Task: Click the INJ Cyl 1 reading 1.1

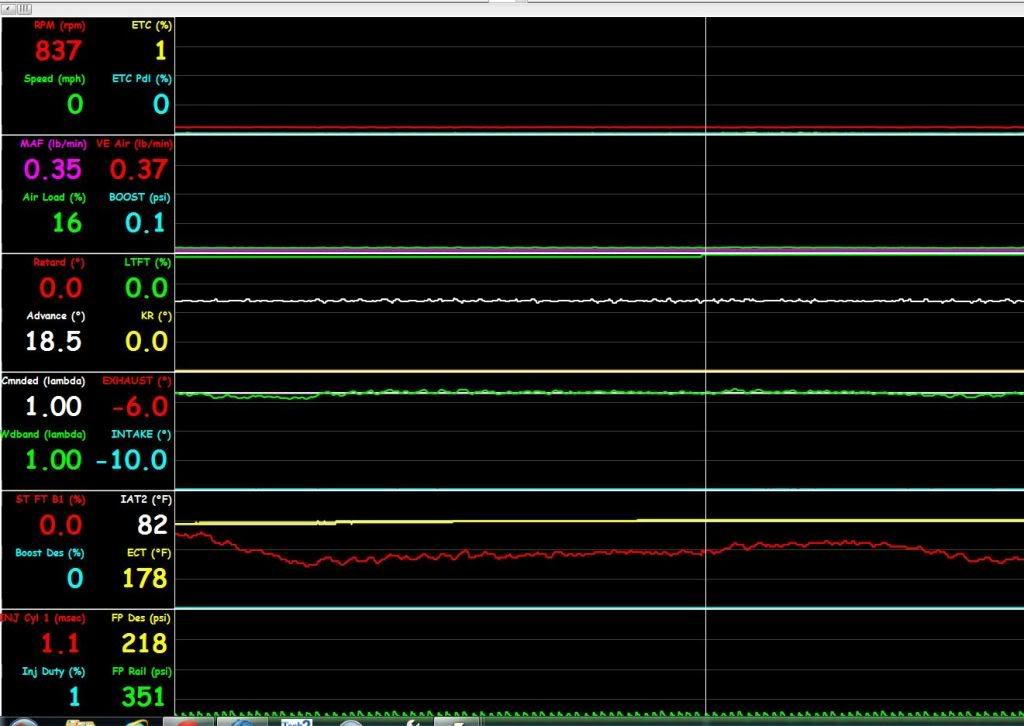Action: point(60,643)
